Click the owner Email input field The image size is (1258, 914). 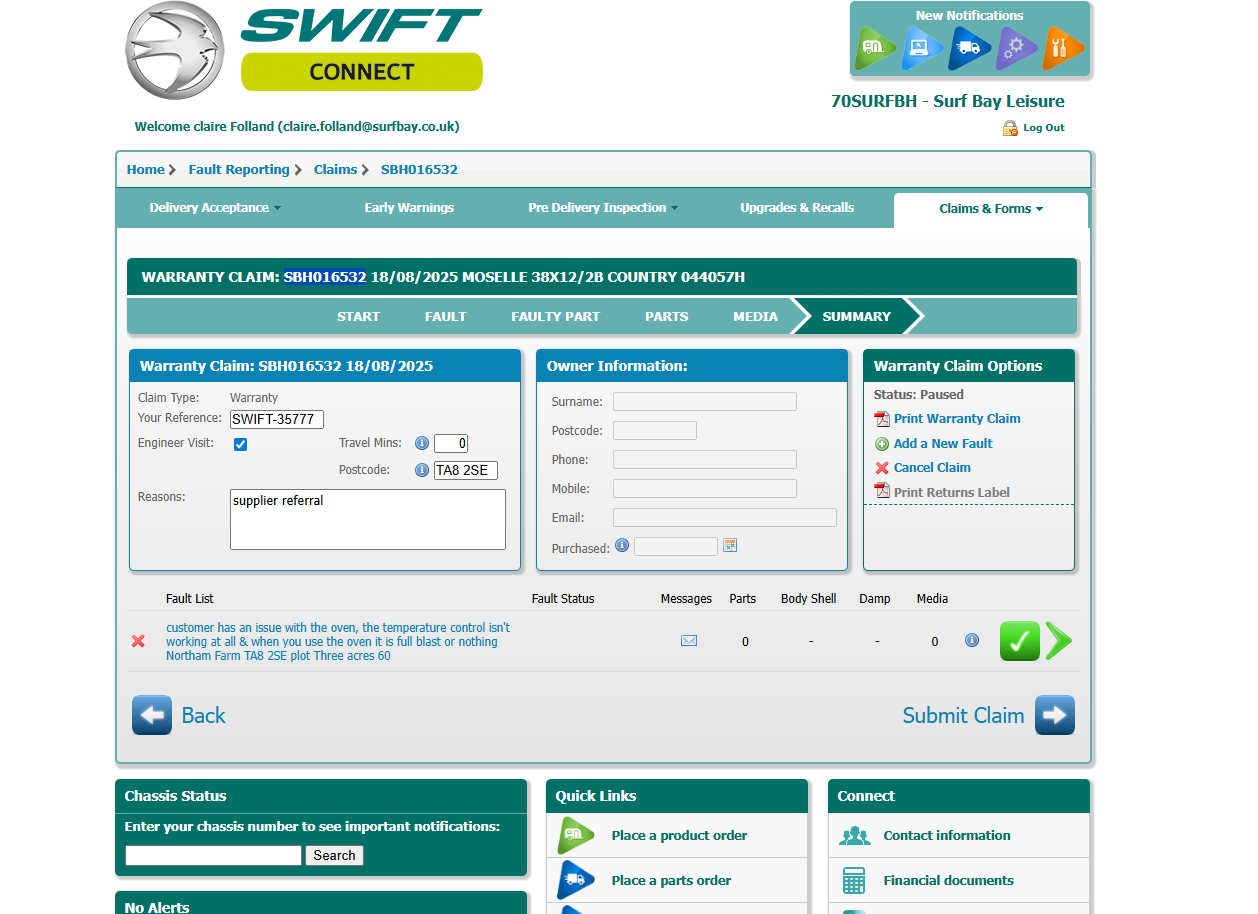tap(725, 518)
